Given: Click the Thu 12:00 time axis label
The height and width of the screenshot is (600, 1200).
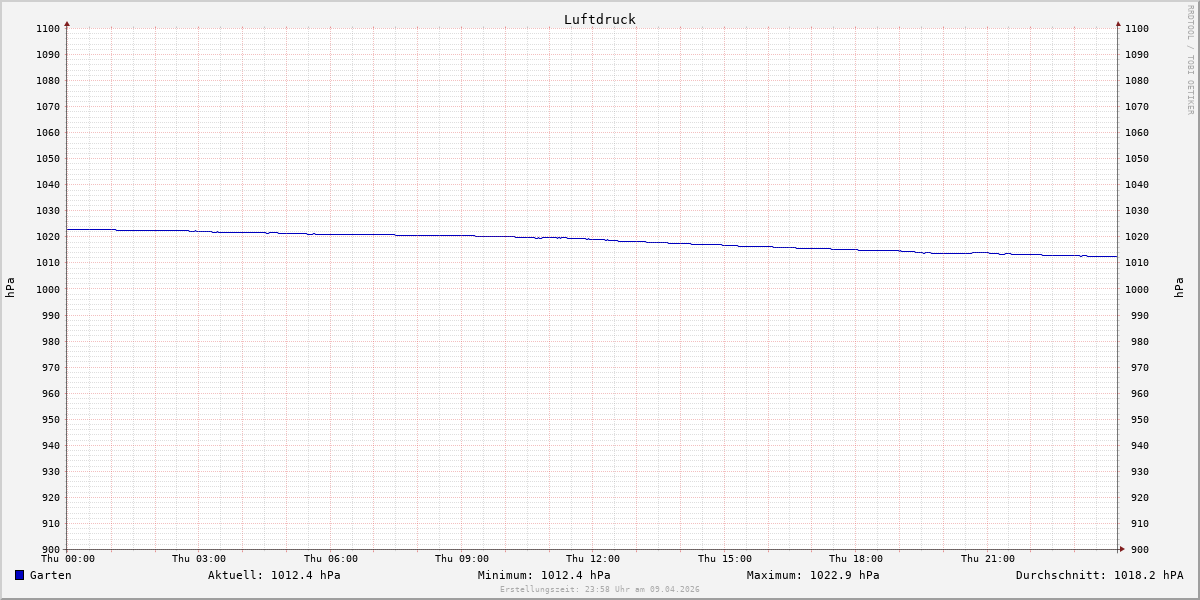Looking at the screenshot, I should click(x=593, y=559).
